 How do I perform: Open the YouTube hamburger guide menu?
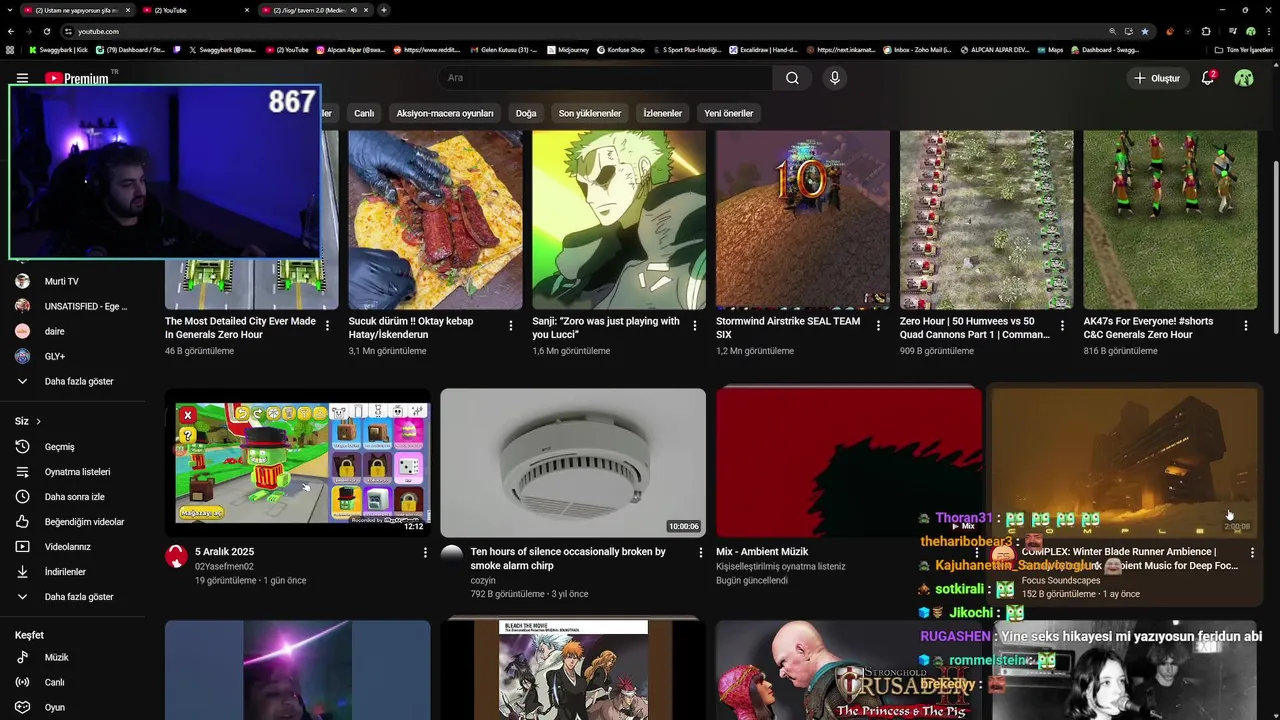click(22, 78)
